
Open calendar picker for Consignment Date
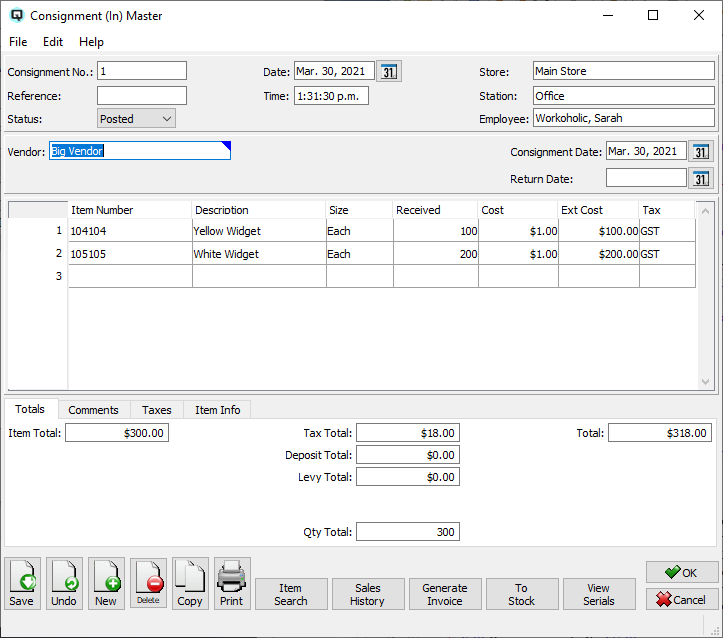701,152
